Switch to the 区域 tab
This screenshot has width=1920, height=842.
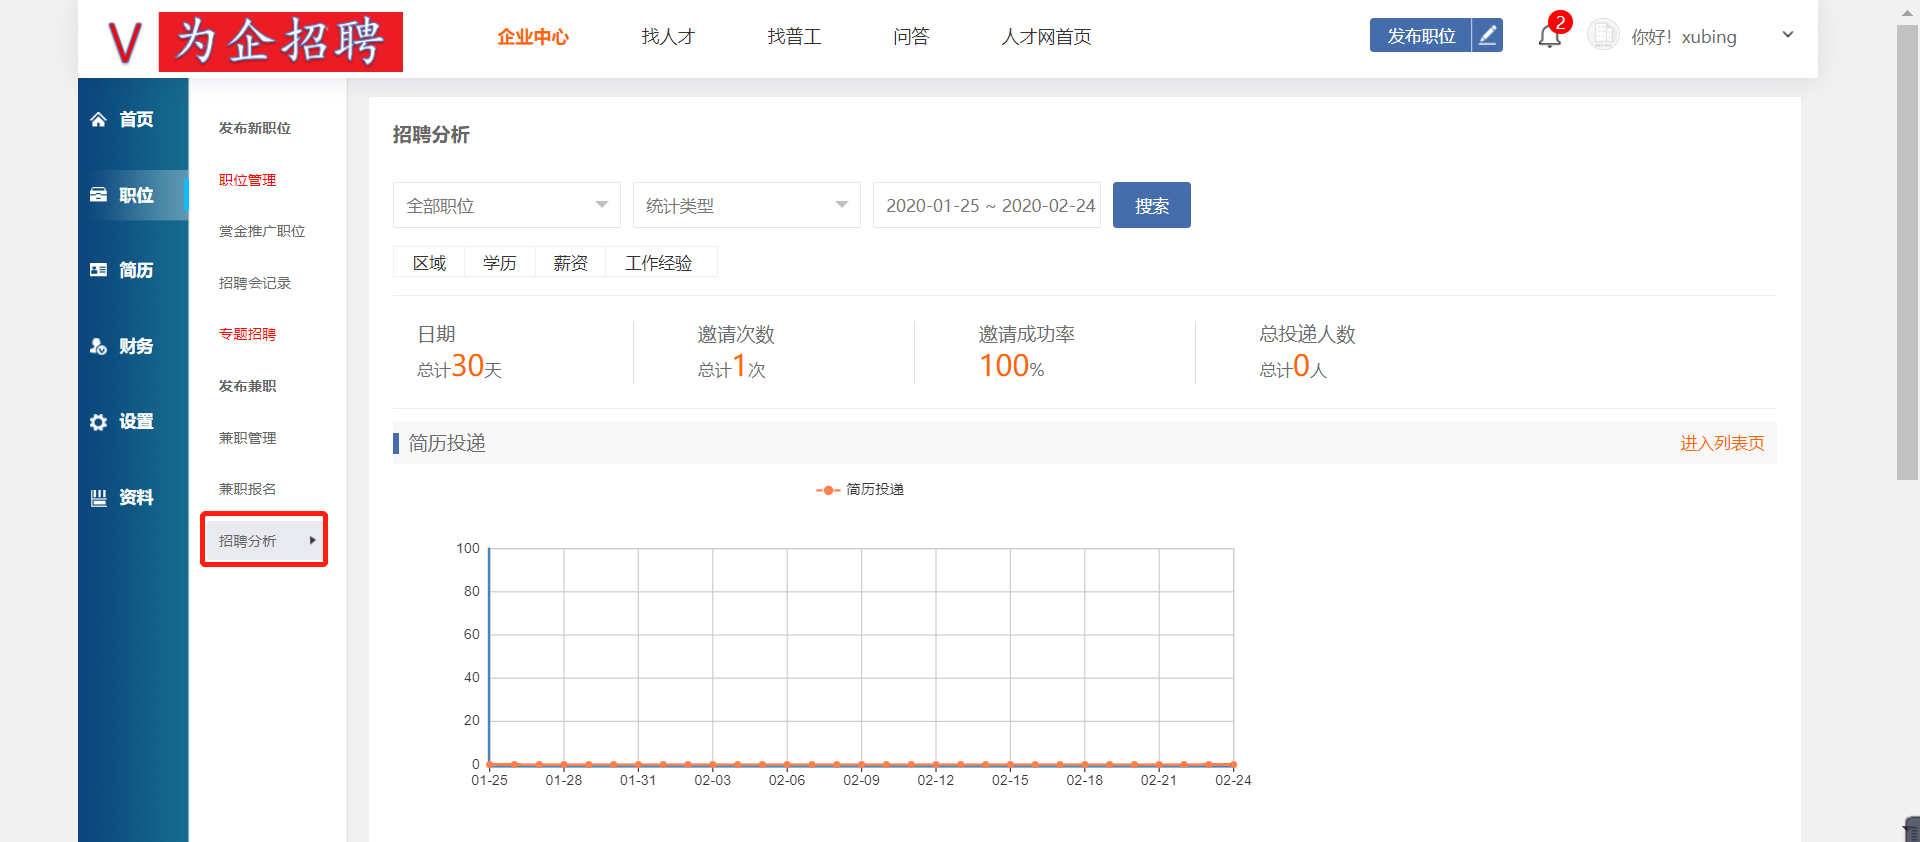[x=429, y=262]
